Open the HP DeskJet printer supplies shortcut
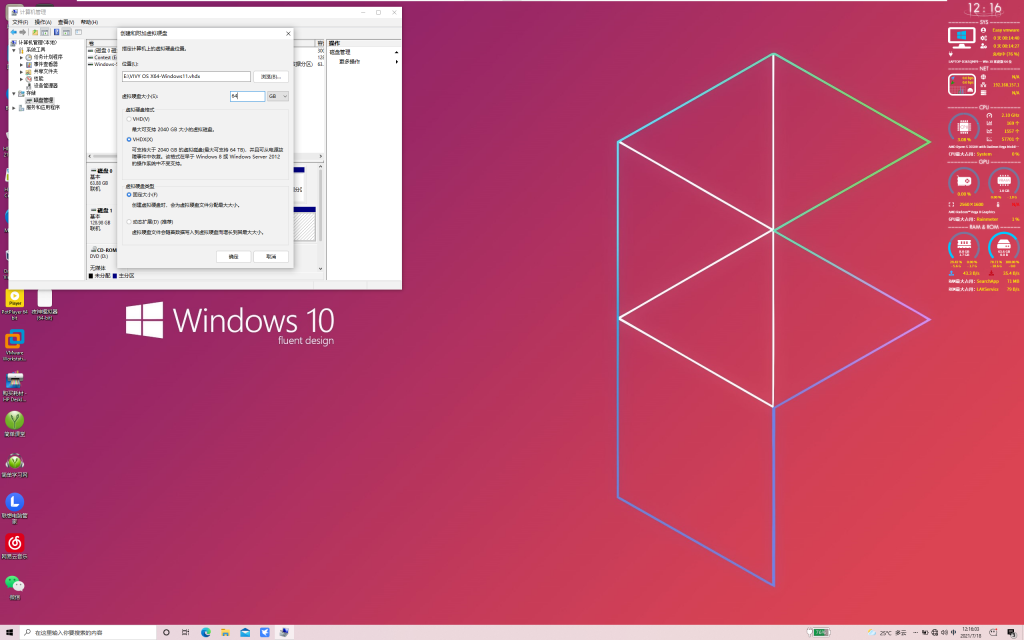The width and height of the screenshot is (1024, 640). point(14,386)
